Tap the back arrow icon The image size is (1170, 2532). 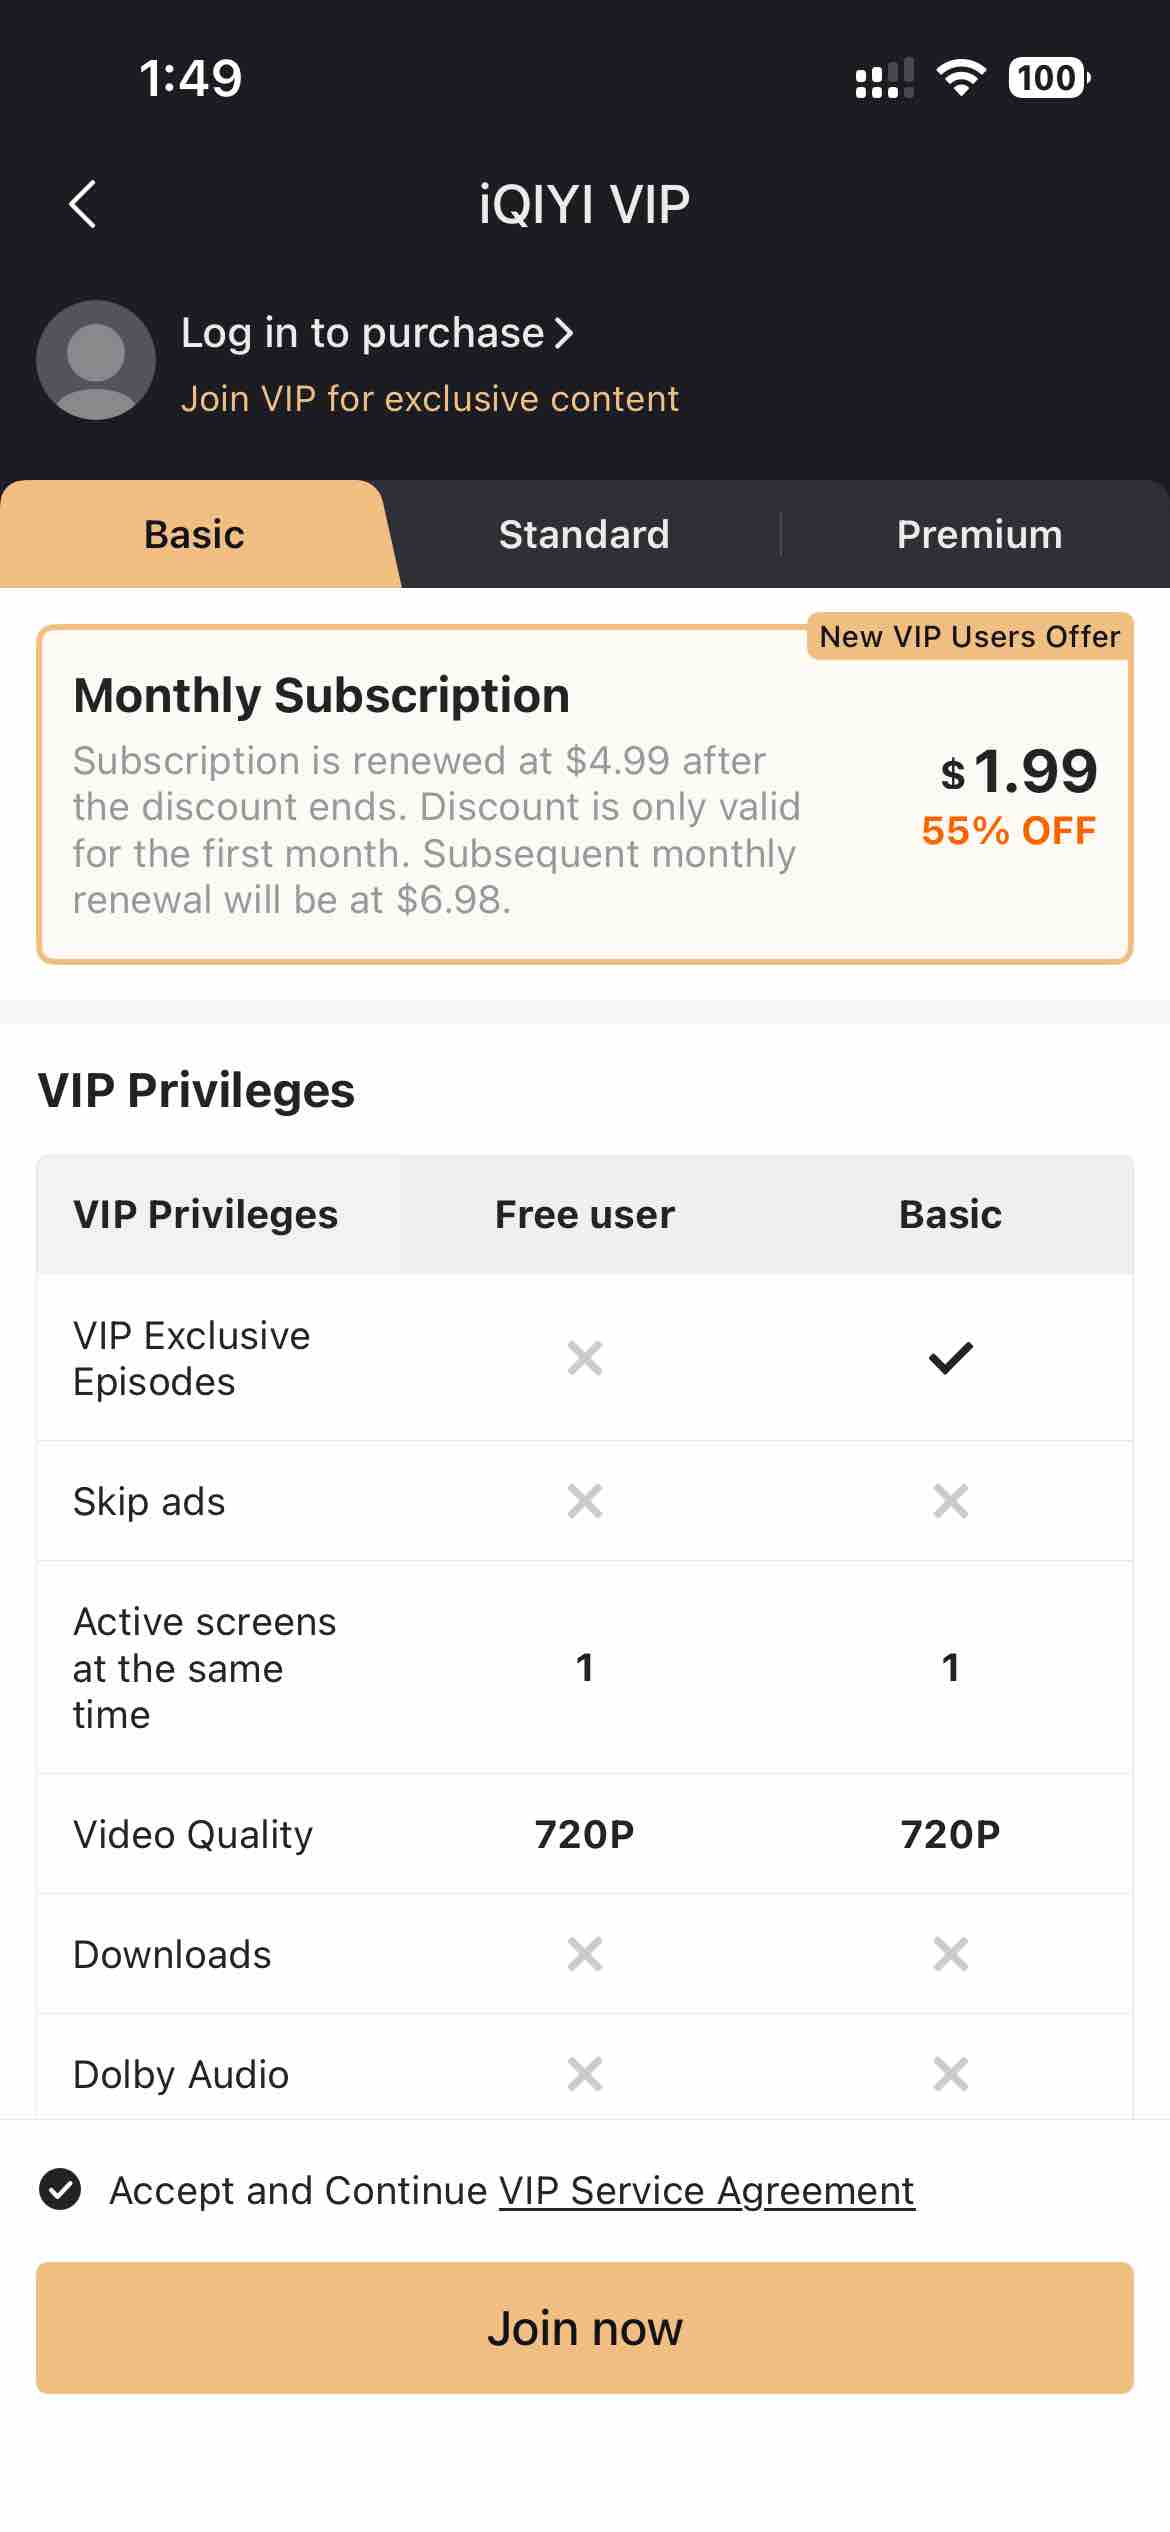click(83, 205)
